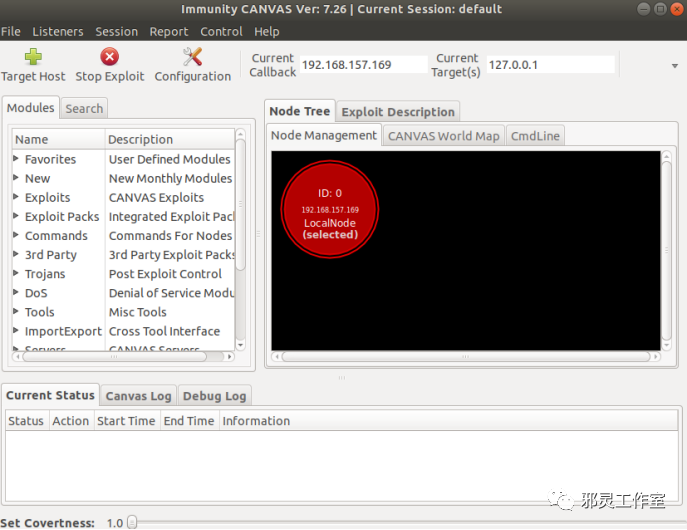Open the CANVAS World Map tab
The height and width of the screenshot is (530, 687).
pyautogui.click(x=443, y=136)
